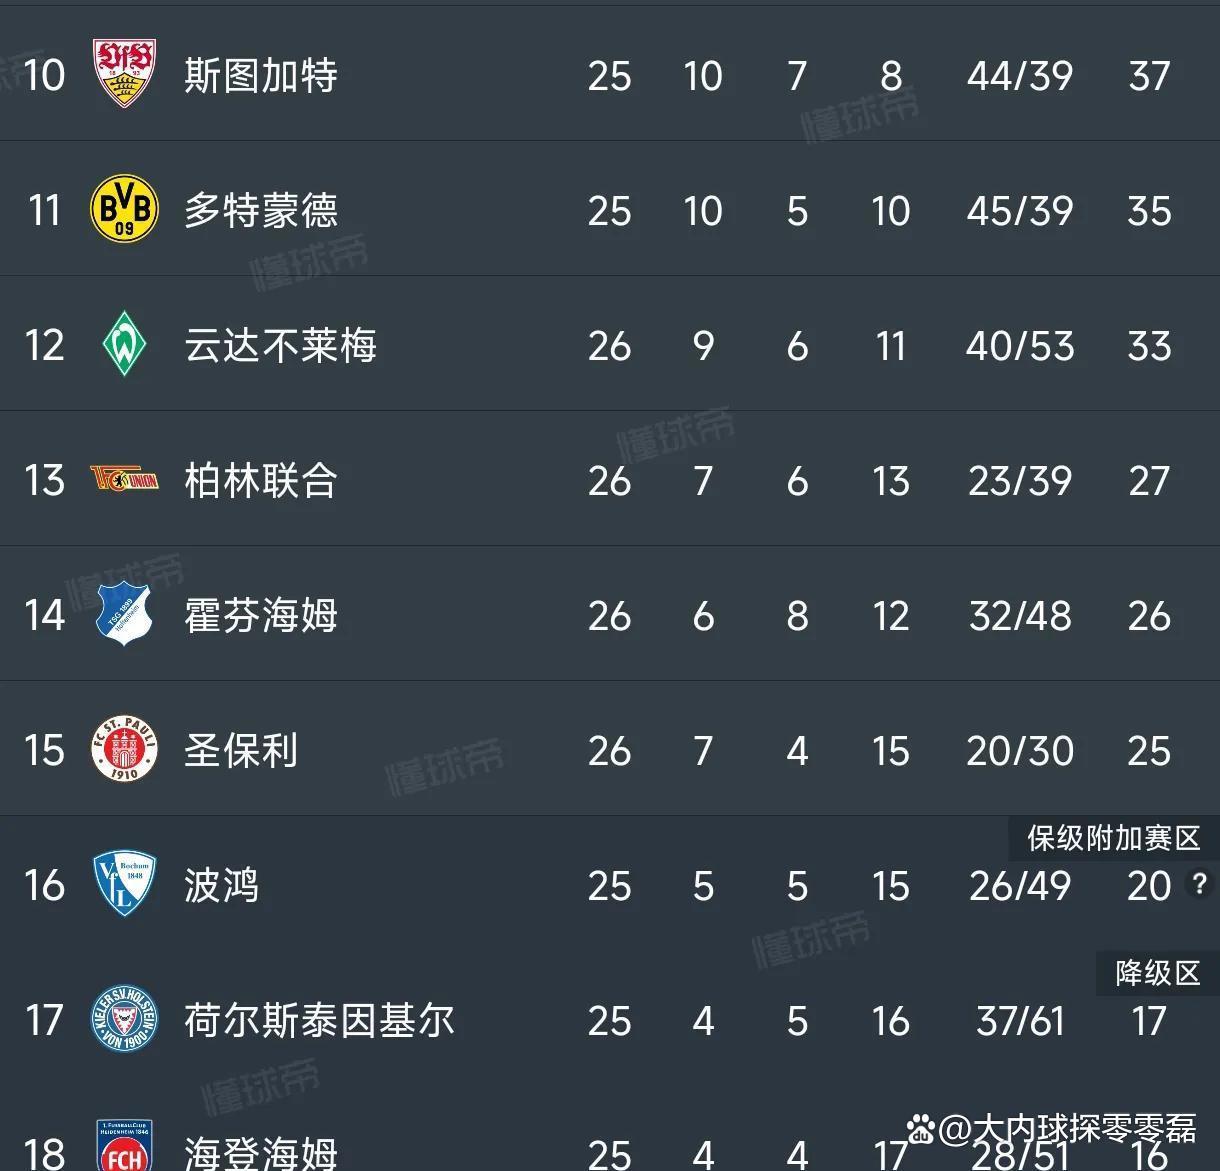Click the FC St. Pauli round badge
Image resolution: width=1220 pixels, height=1171 pixels.
pos(124,750)
